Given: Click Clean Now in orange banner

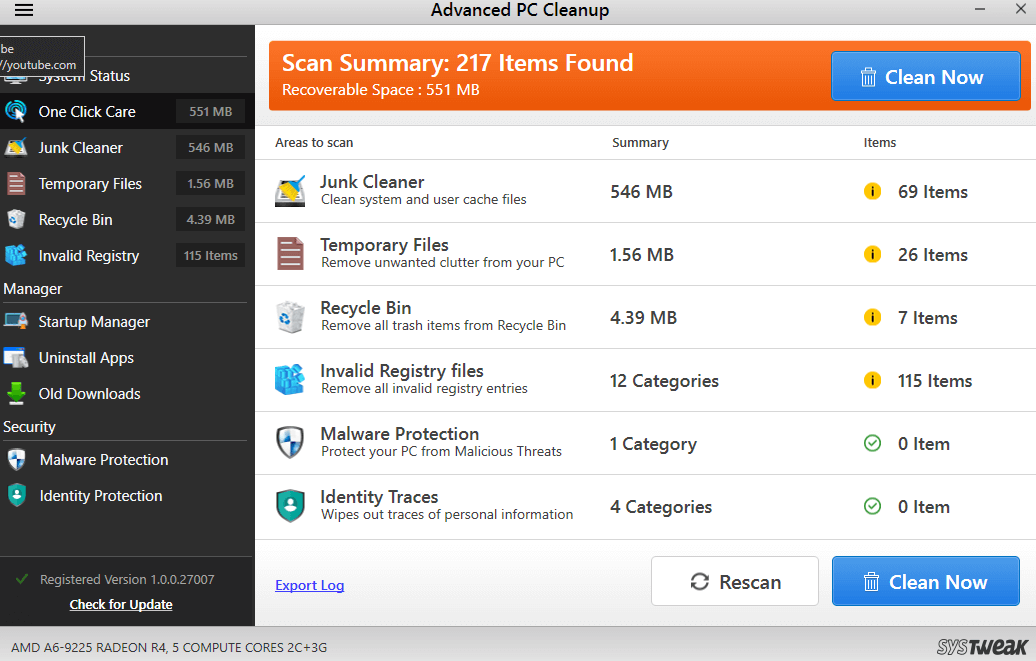Looking at the screenshot, I should click(926, 77).
